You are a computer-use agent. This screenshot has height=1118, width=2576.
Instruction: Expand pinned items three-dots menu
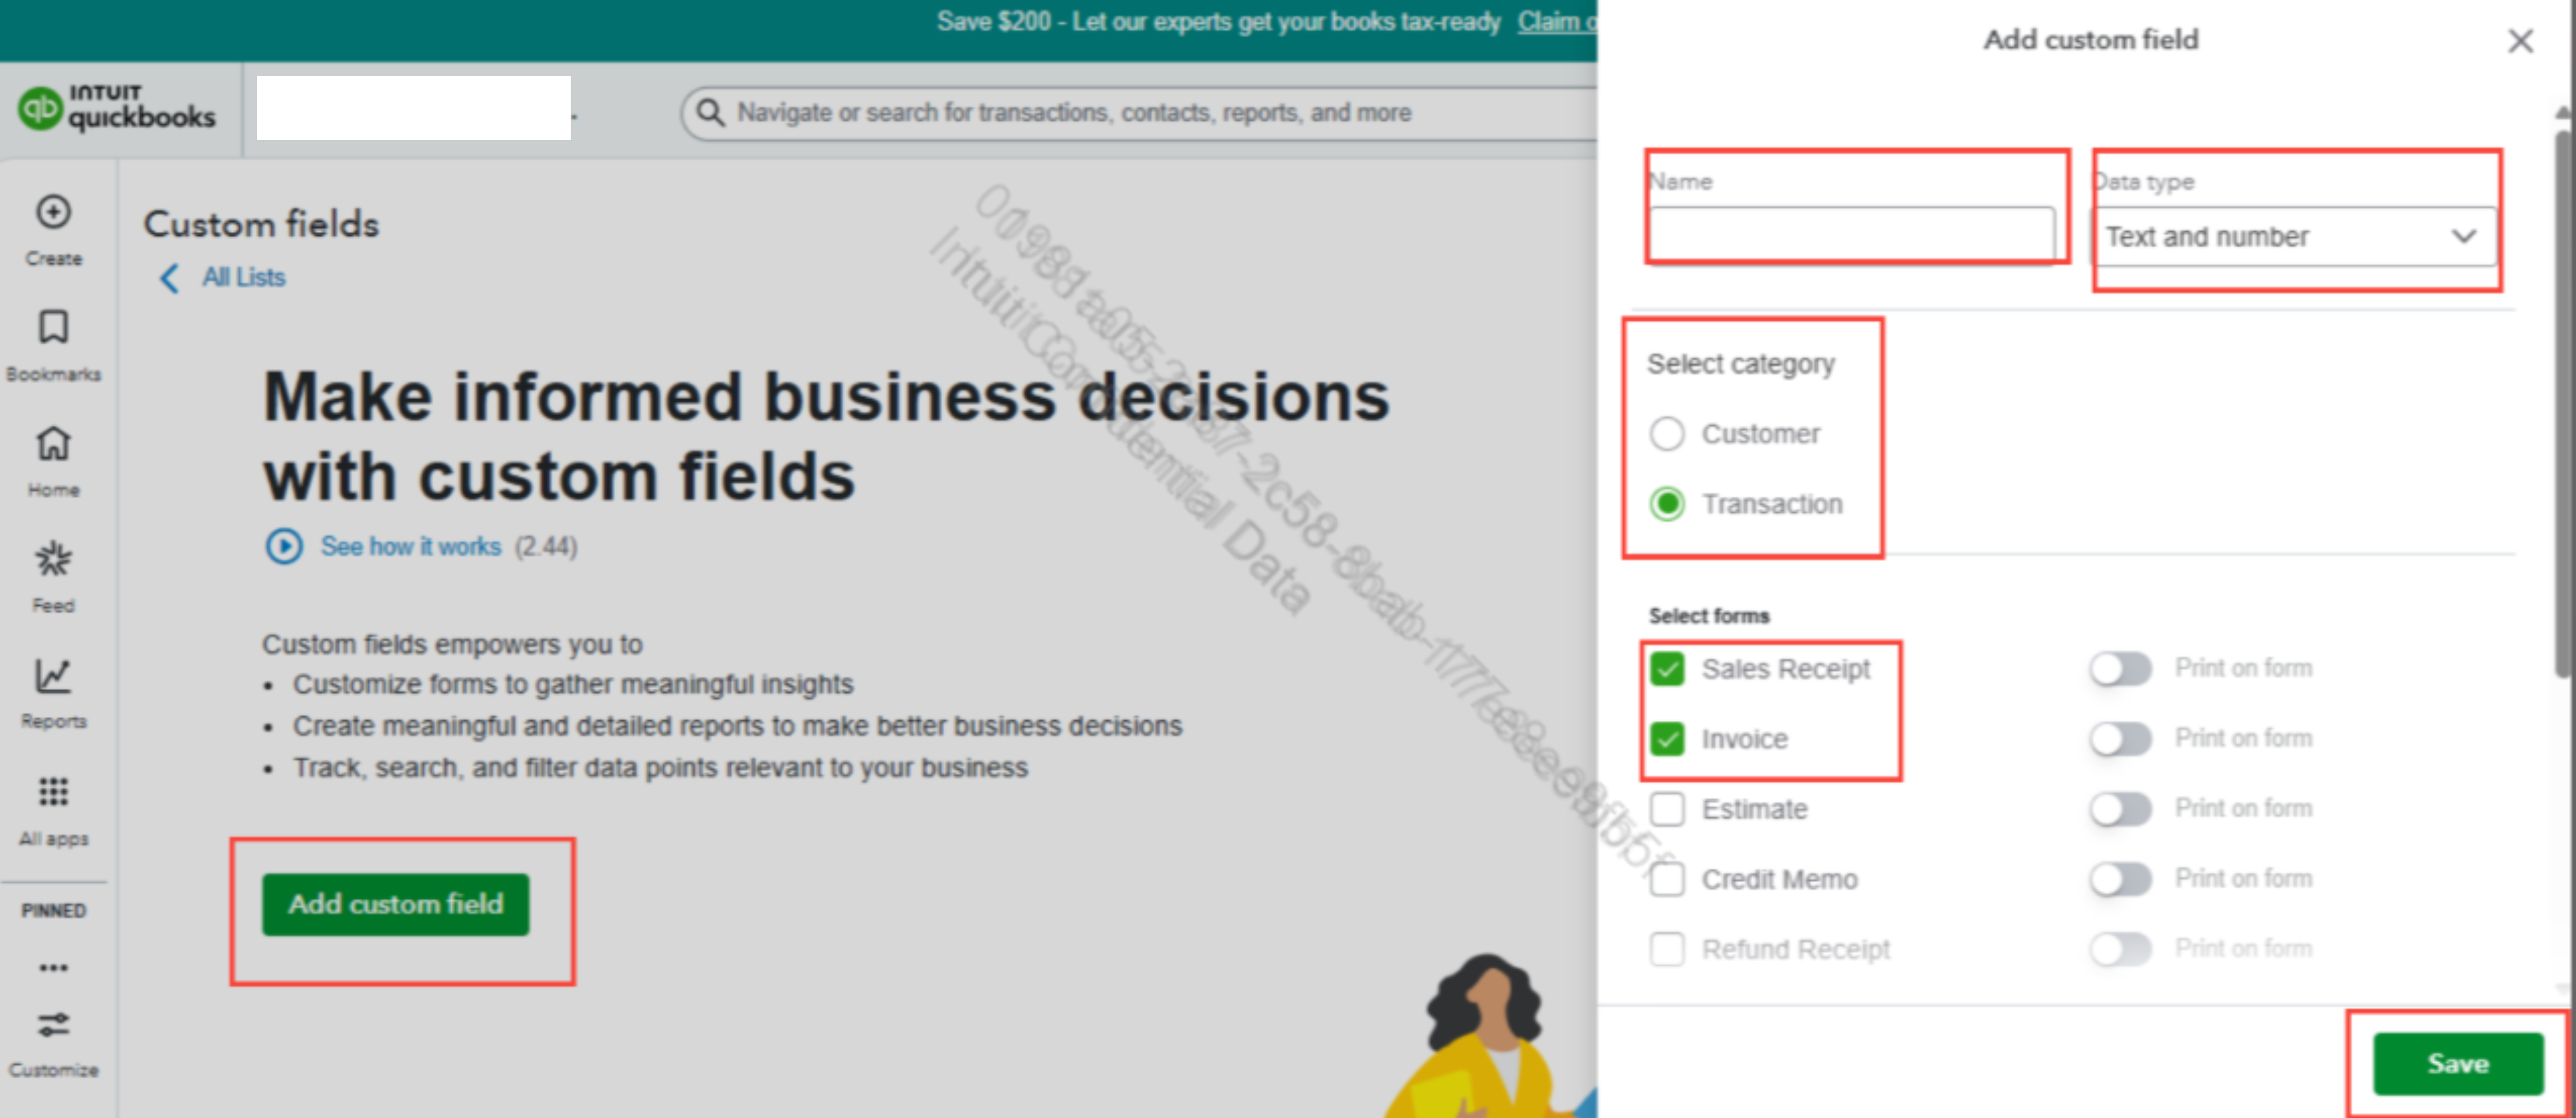tap(53, 968)
